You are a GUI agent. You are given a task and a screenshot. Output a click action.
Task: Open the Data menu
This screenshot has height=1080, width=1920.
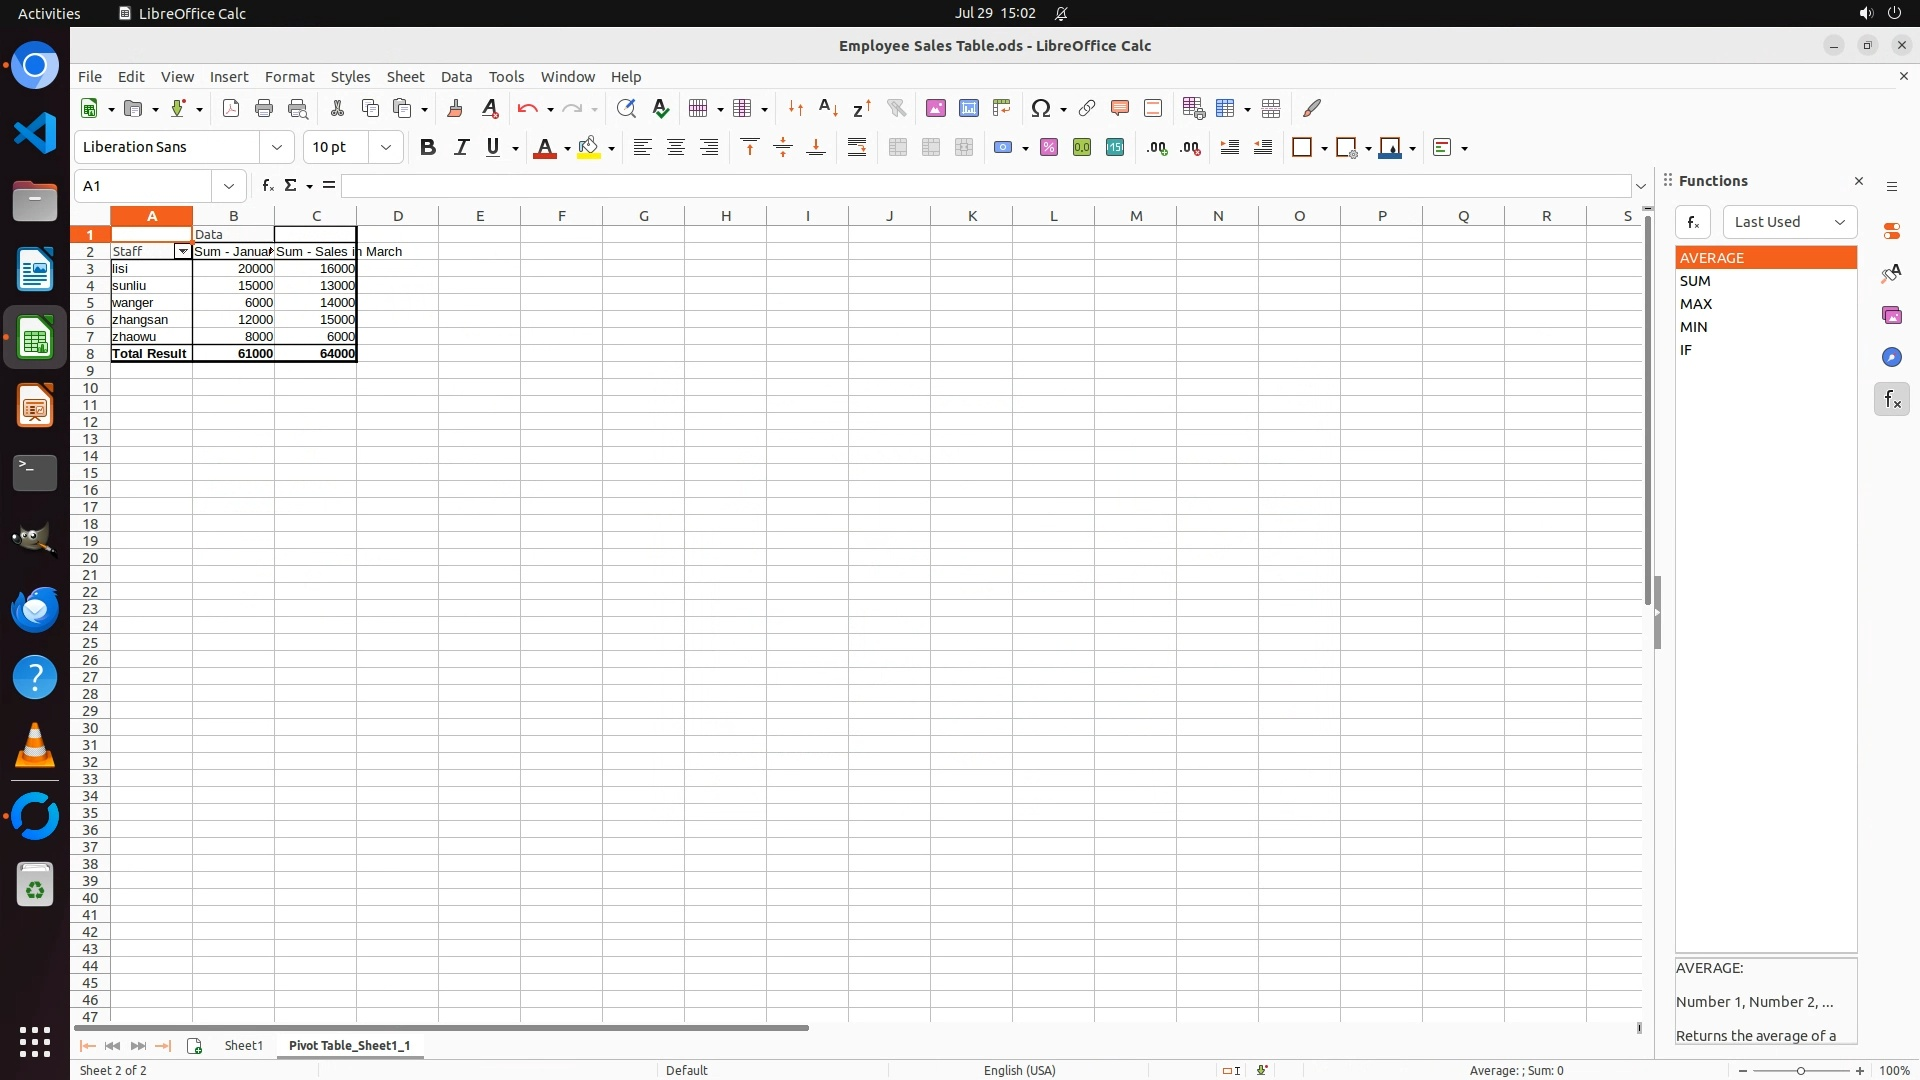(456, 77)
